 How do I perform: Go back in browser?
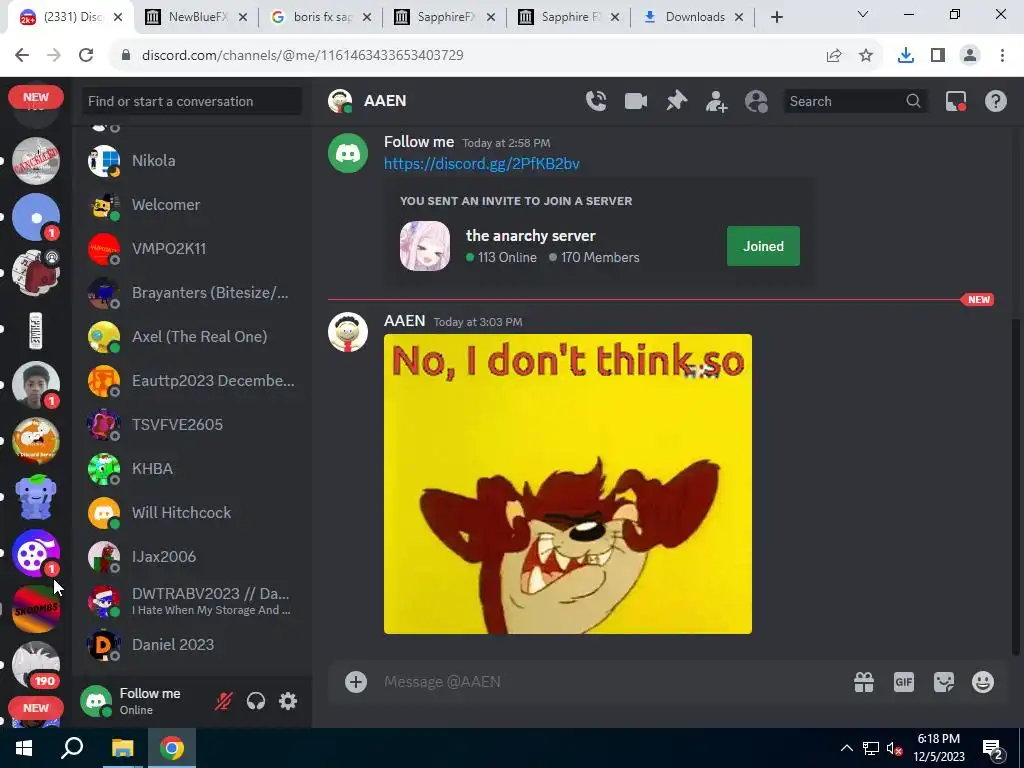click(x=22, y=56)
